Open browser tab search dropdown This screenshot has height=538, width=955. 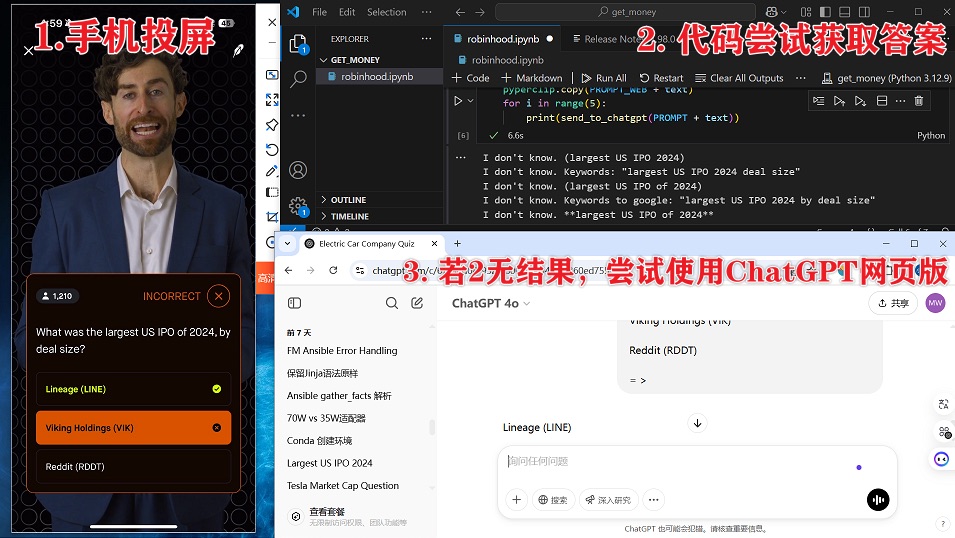[287, 244]
